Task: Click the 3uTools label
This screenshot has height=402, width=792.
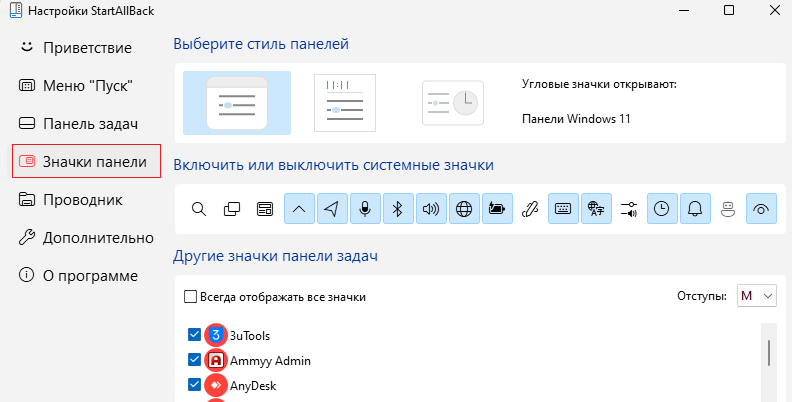Action: pos(250,336)
